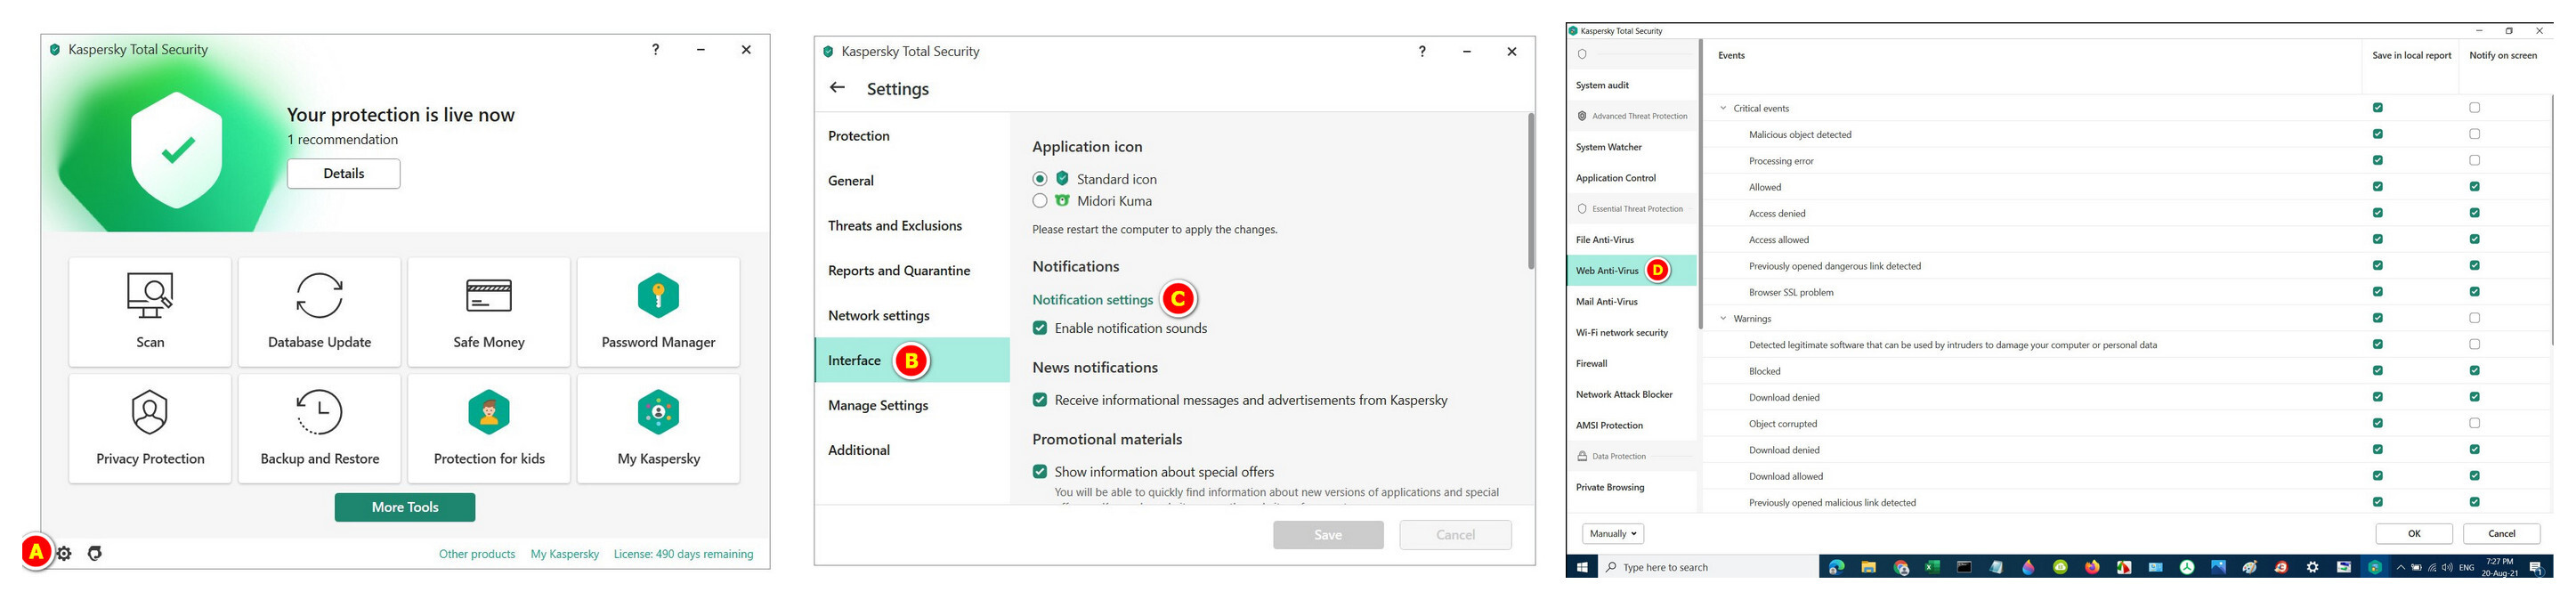This screenshot has width=2576, height=600.
Task: Uncheck Show information about special offers
Action: [x=1040, y=472]
